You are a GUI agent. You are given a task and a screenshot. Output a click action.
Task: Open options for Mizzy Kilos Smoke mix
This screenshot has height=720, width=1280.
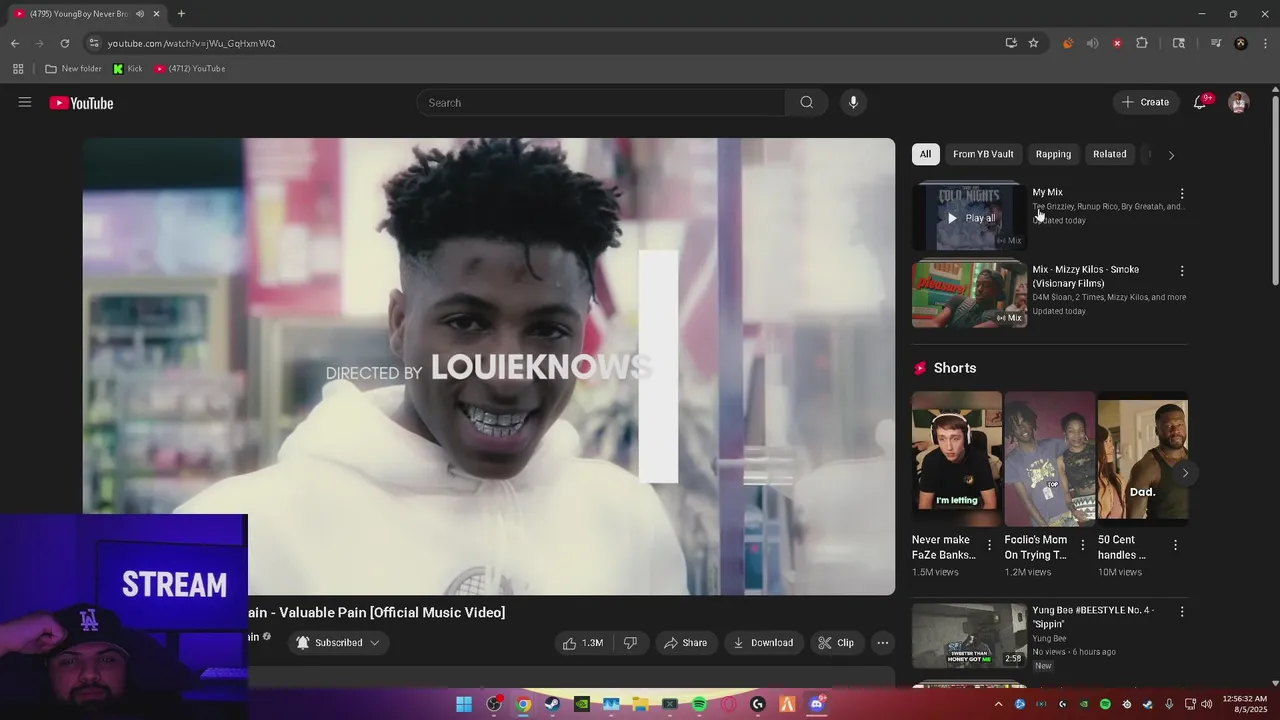(x=1182, y=271)
